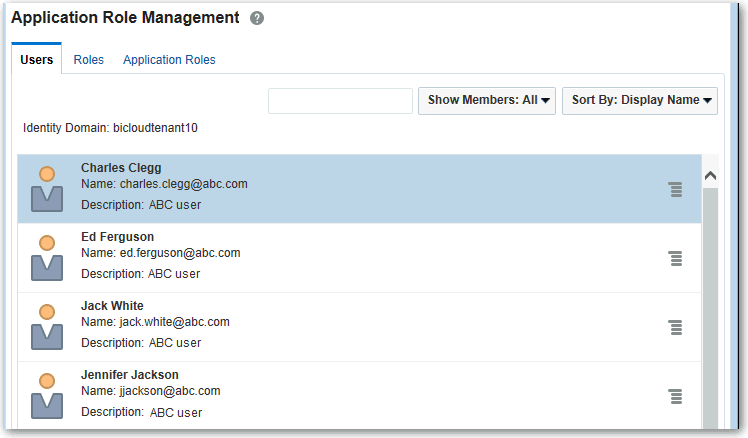The width and height of the screenshot is (748, 438).
Task: Click Ed Ferguson's user avatar icon
Action: [x=47, y=258]
